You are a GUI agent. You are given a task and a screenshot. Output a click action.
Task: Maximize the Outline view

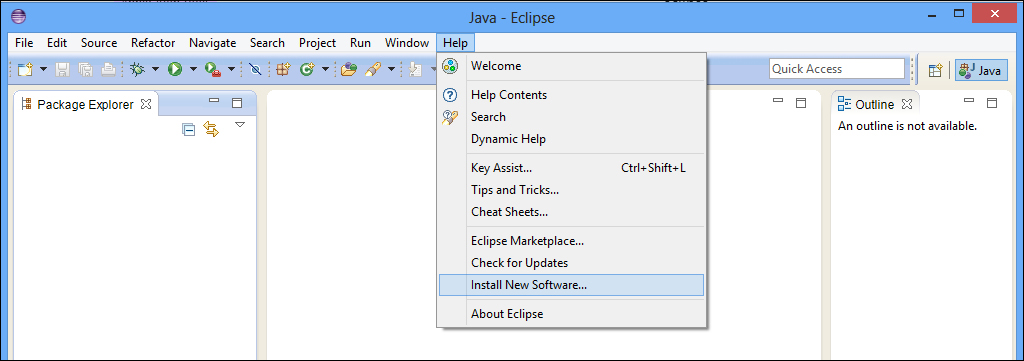click(992, 103)
